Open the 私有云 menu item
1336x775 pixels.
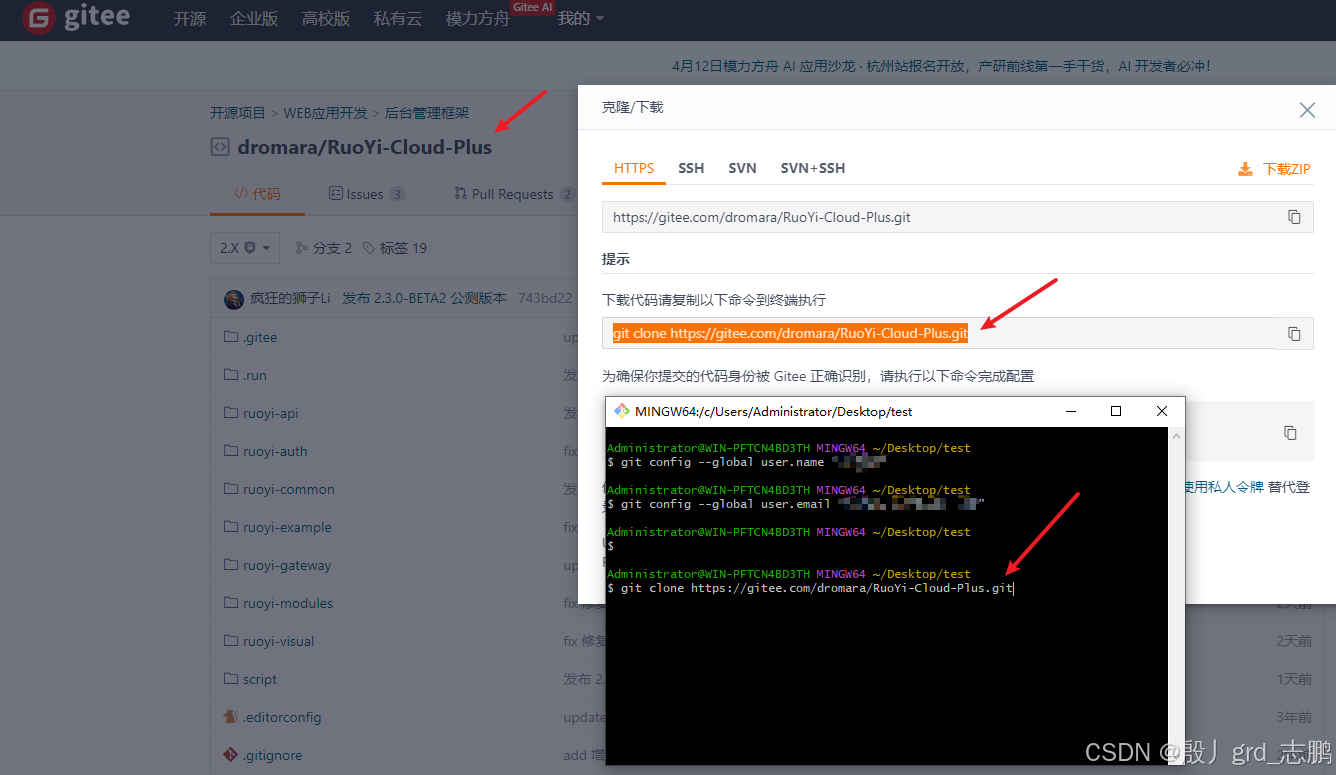pyautogui.click(x=398, y=19)
